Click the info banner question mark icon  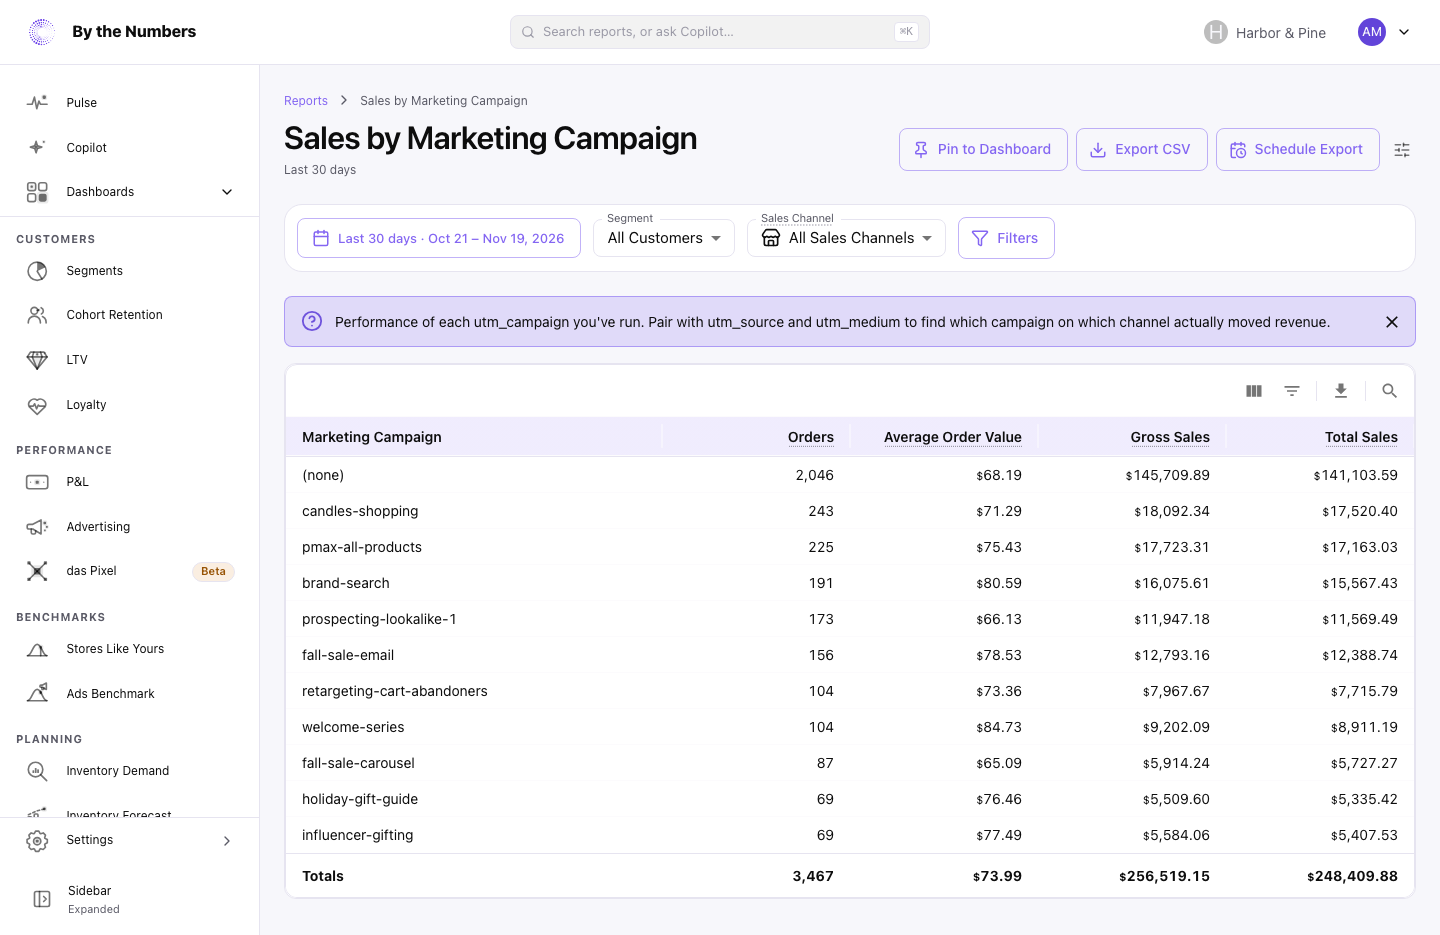[x=312, y=321]
